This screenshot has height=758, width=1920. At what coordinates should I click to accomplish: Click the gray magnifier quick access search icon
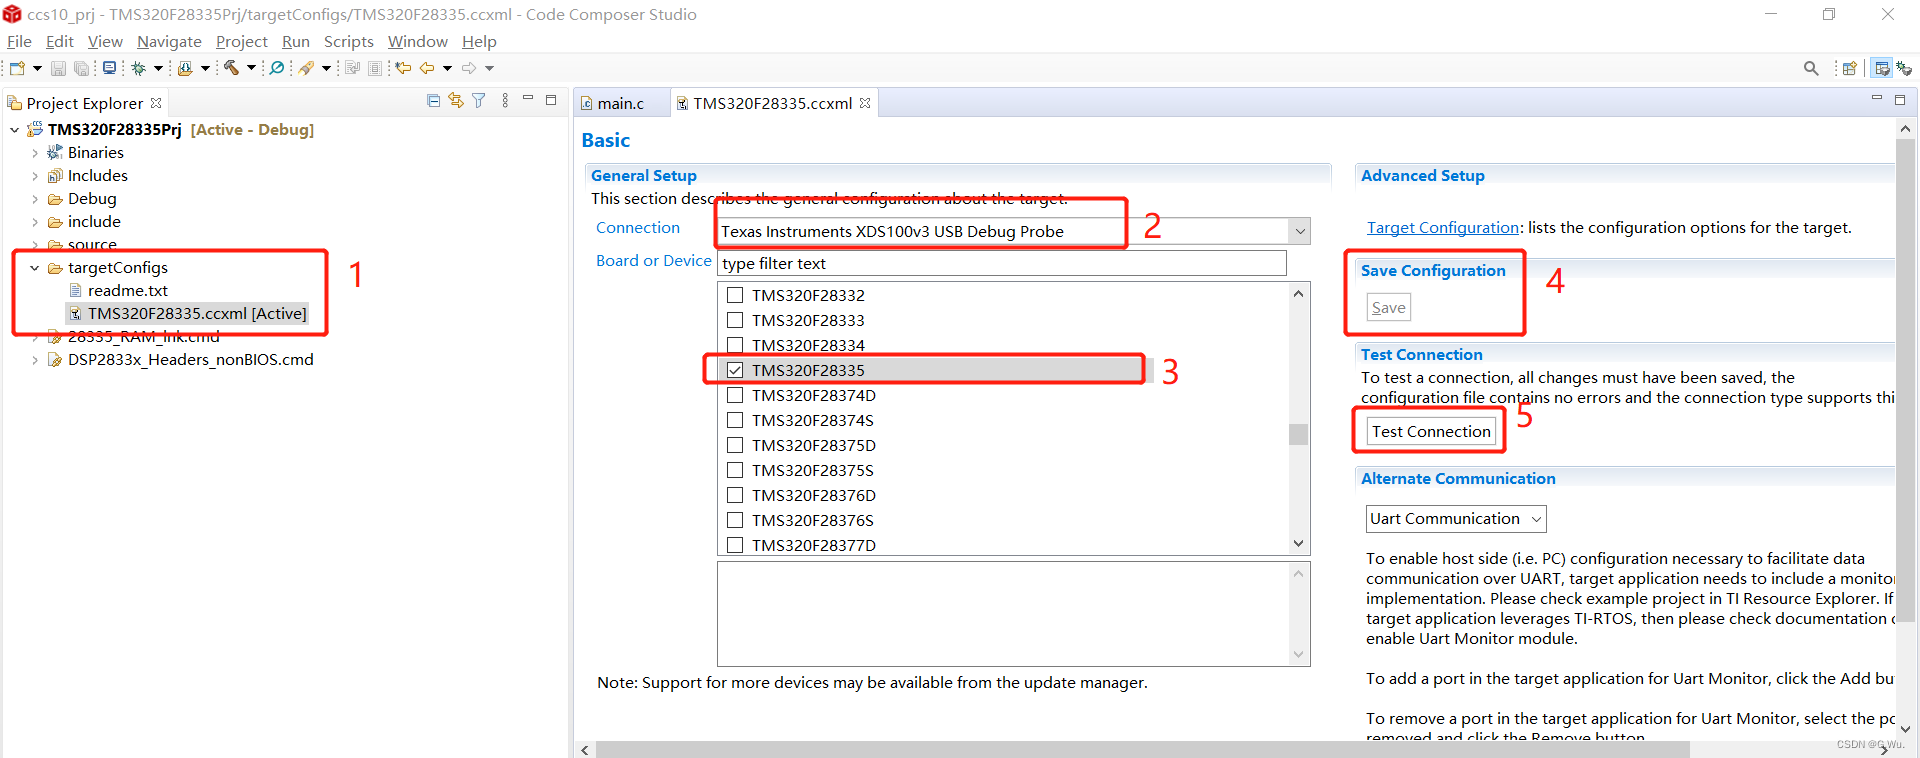coord(1811,68)
